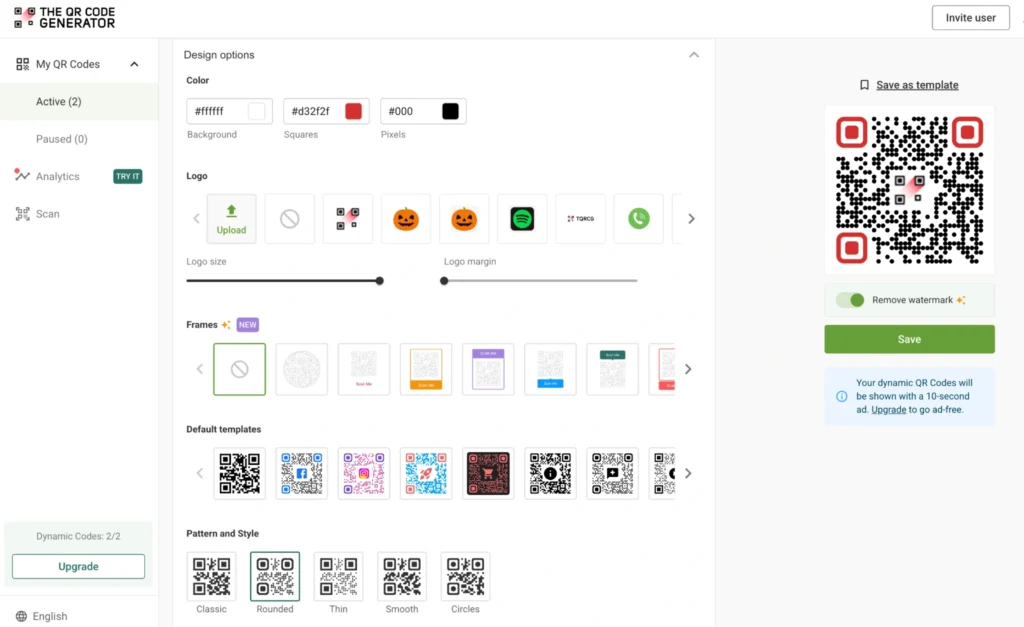Select the TQRCG text logo
The width and height of the screenshot is (1024, 627).
(581, 219)
